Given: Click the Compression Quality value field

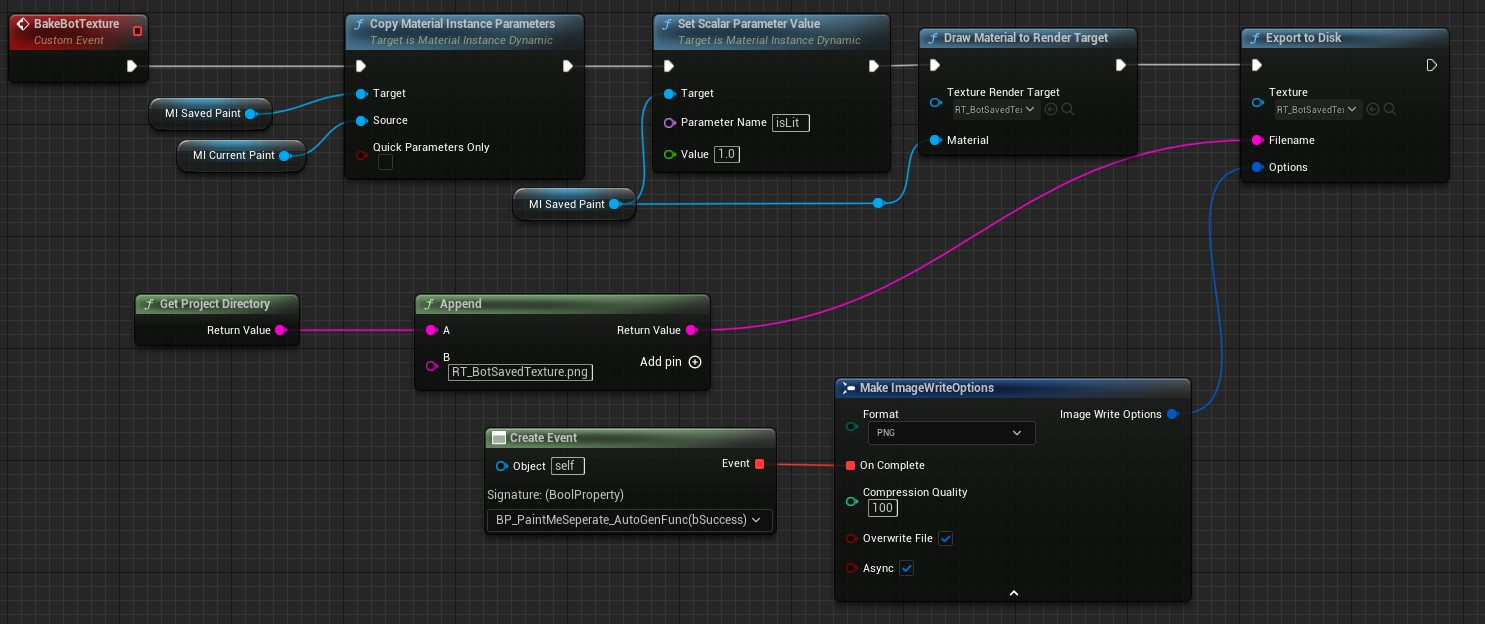Looking at the screenshot, I should point(882,508).
